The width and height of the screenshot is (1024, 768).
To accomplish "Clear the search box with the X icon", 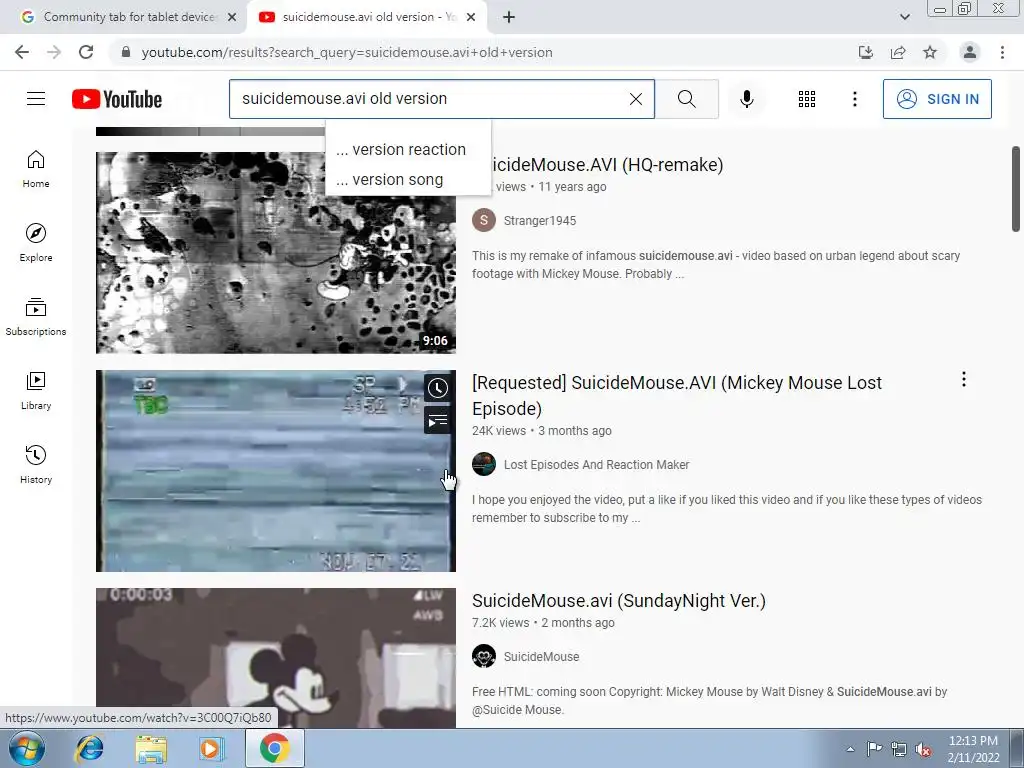I will click(635, 99).
